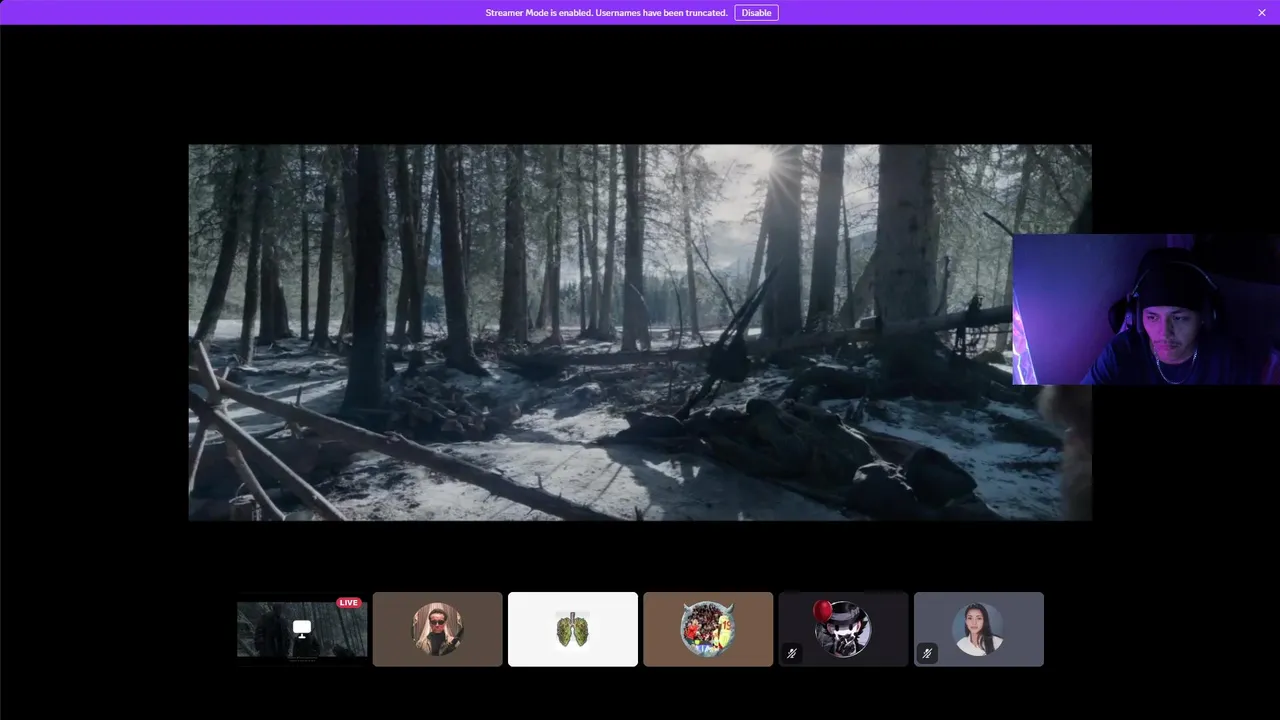
Task: Select participant tile with woman's portrait avatar
Action: tap(979, 629)
